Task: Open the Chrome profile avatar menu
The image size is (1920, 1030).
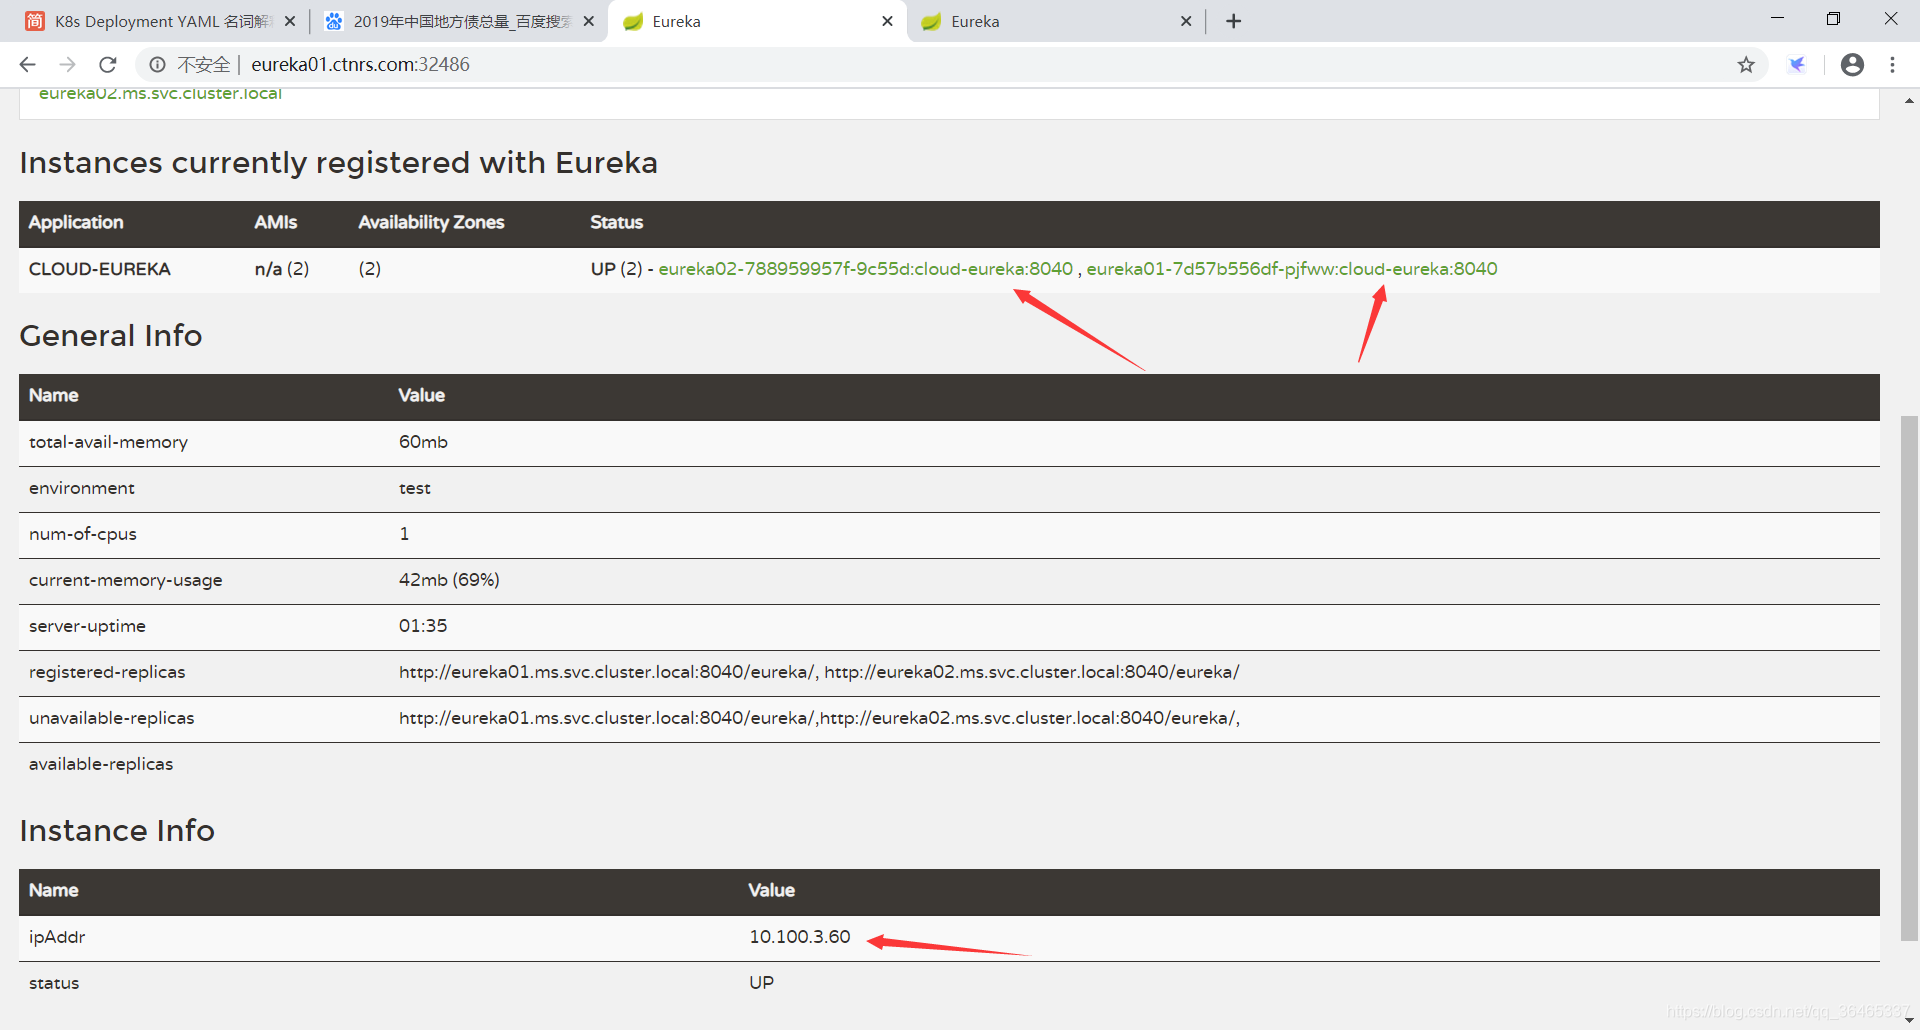Action: pos(1852,65)
